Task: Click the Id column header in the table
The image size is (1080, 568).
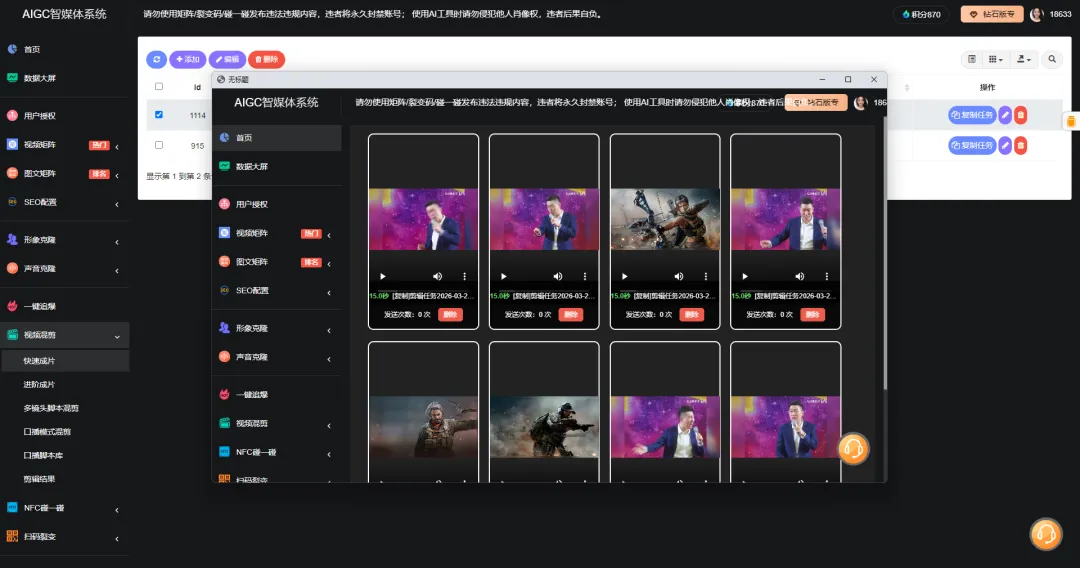Action: 197,87
